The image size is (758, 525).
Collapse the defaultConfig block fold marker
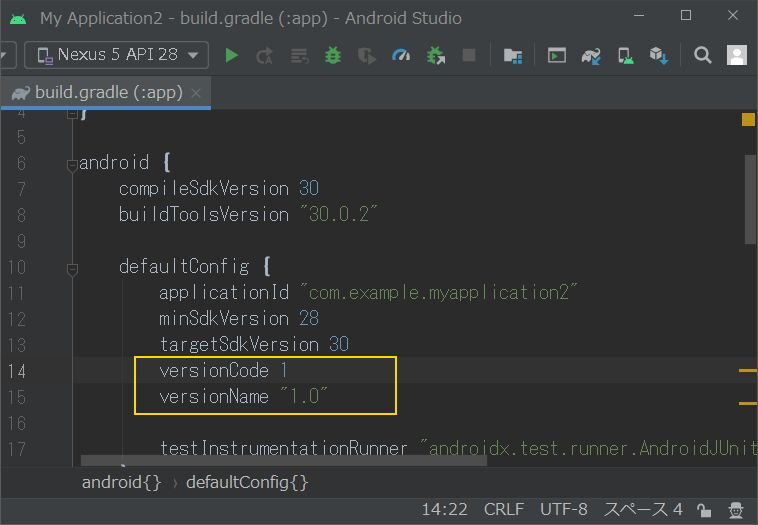[x=73, y=269]
